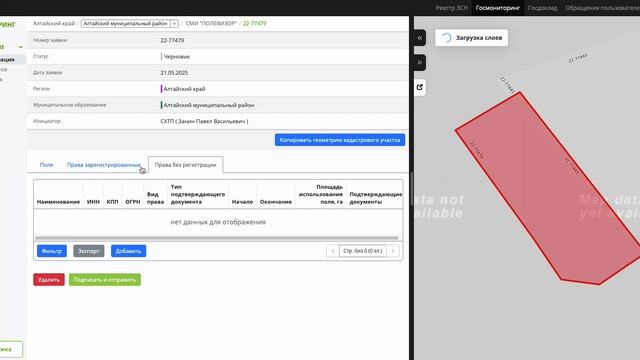Screen dimensions: 640x360
Task: Click date value 21.05.2025
Action: pyautogui.click(x=174, y=73)
